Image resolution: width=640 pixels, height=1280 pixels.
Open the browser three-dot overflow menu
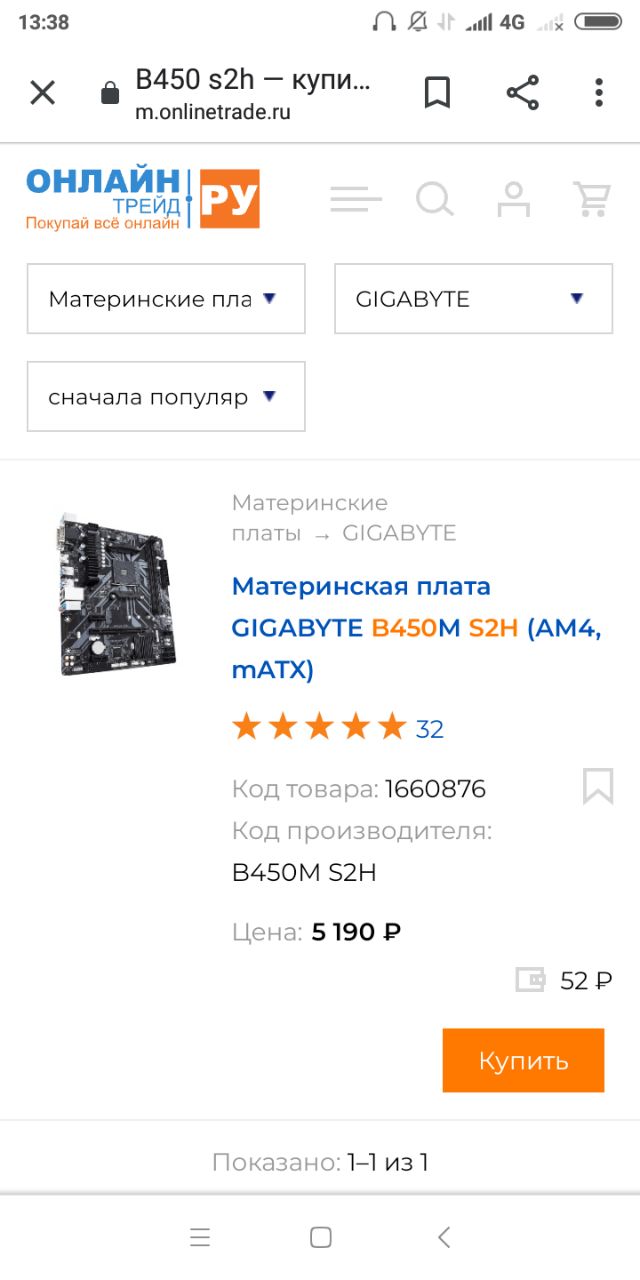pyautogui.click(x=599, y=93)
